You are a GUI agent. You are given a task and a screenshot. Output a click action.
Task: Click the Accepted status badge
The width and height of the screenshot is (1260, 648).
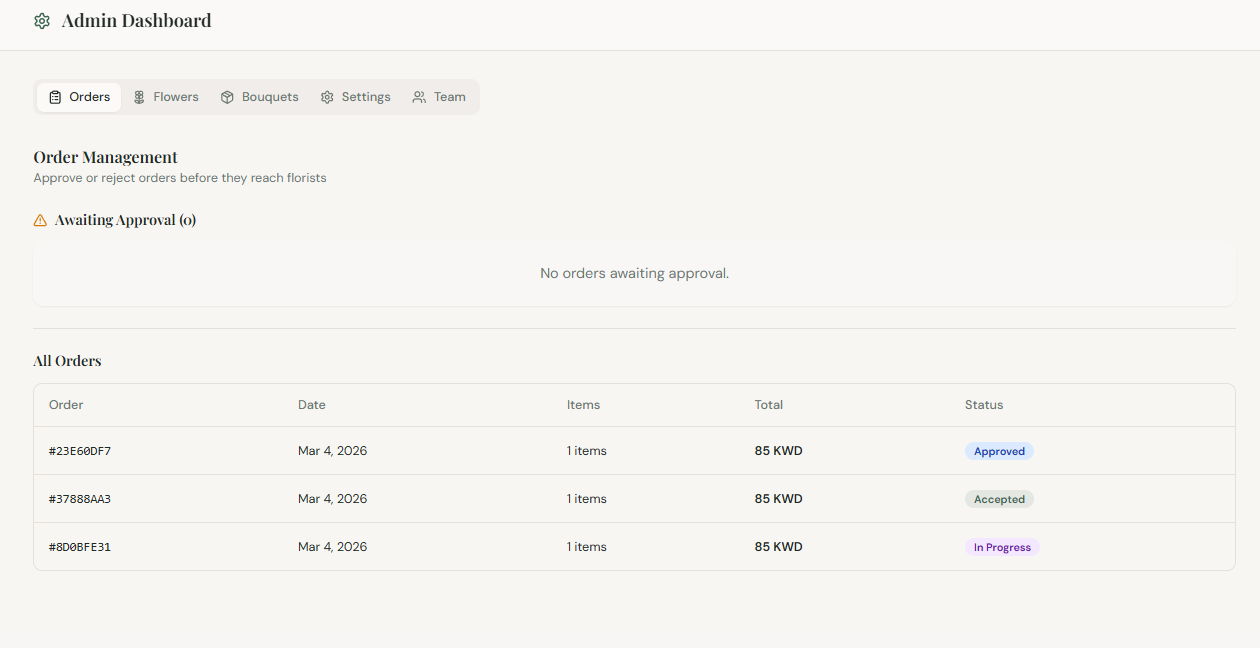[x=999, y=499]
